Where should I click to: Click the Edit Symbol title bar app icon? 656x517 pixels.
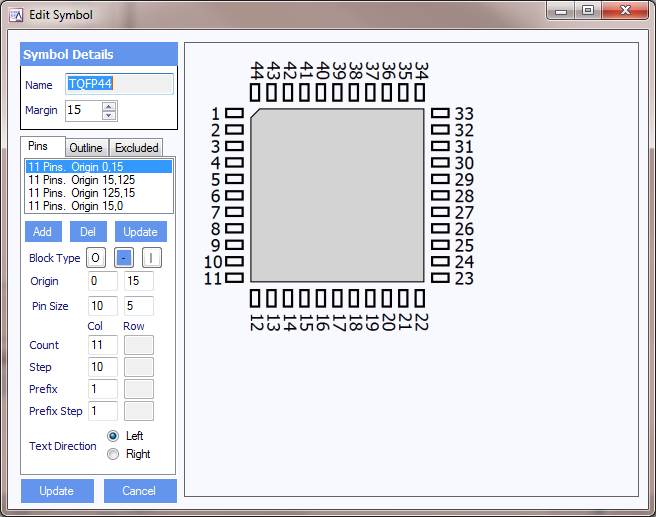point(15,15)
